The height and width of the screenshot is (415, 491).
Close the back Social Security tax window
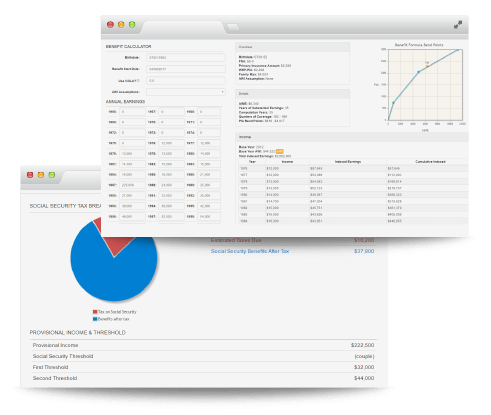30,175
